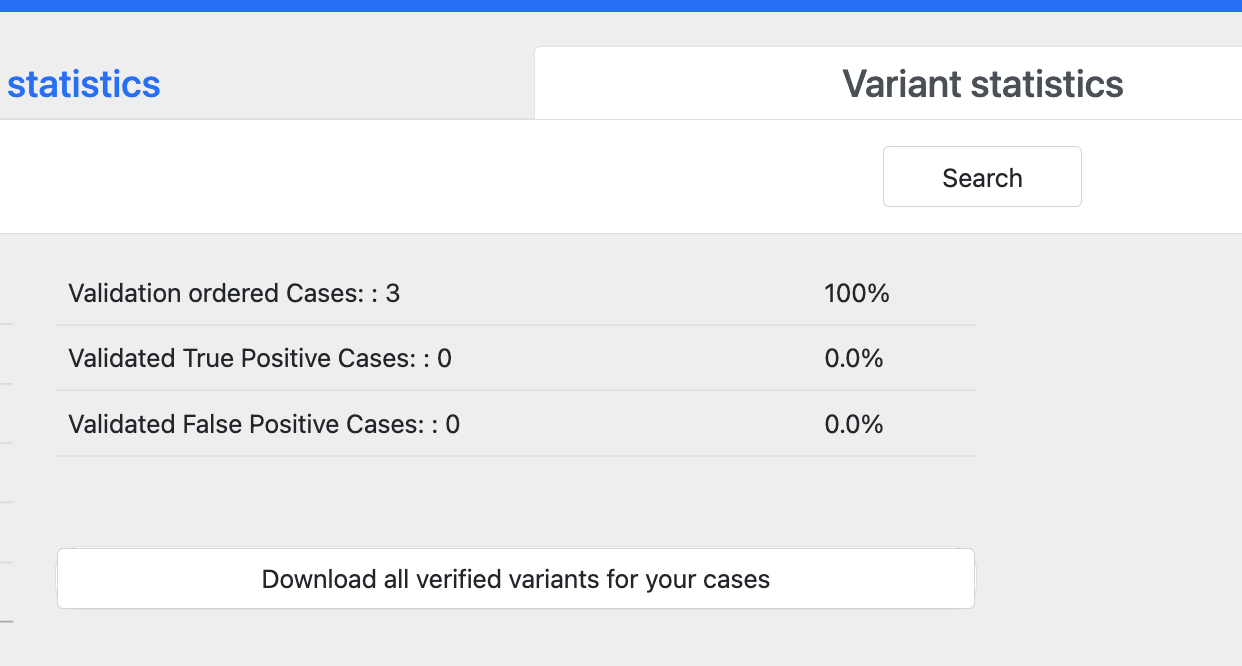Click the statistics link text
1242x666 pixels.
pyautogui.click(x=84, y=84)
